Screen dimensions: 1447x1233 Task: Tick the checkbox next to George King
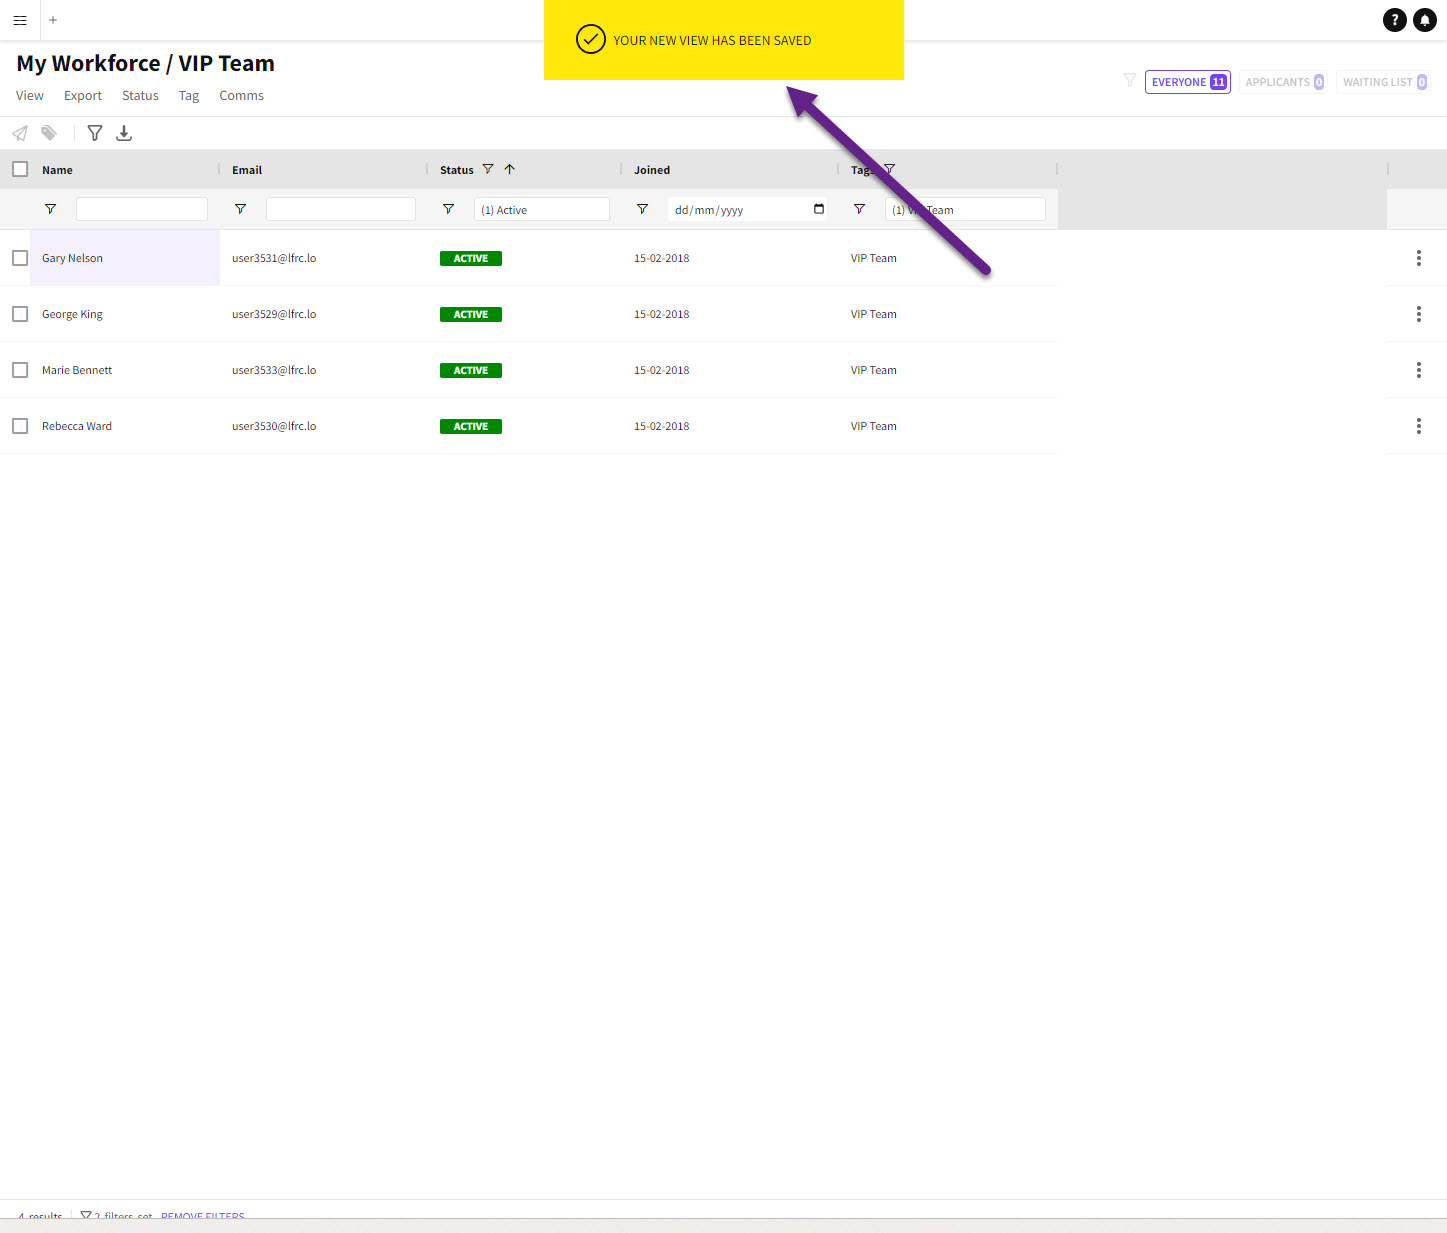tap(20, 314)
